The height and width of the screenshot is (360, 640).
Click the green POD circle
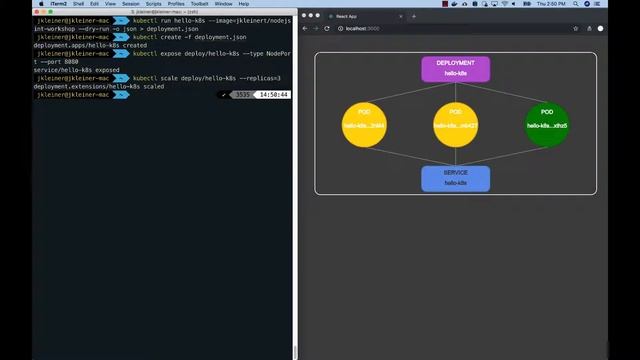(547, 124)
